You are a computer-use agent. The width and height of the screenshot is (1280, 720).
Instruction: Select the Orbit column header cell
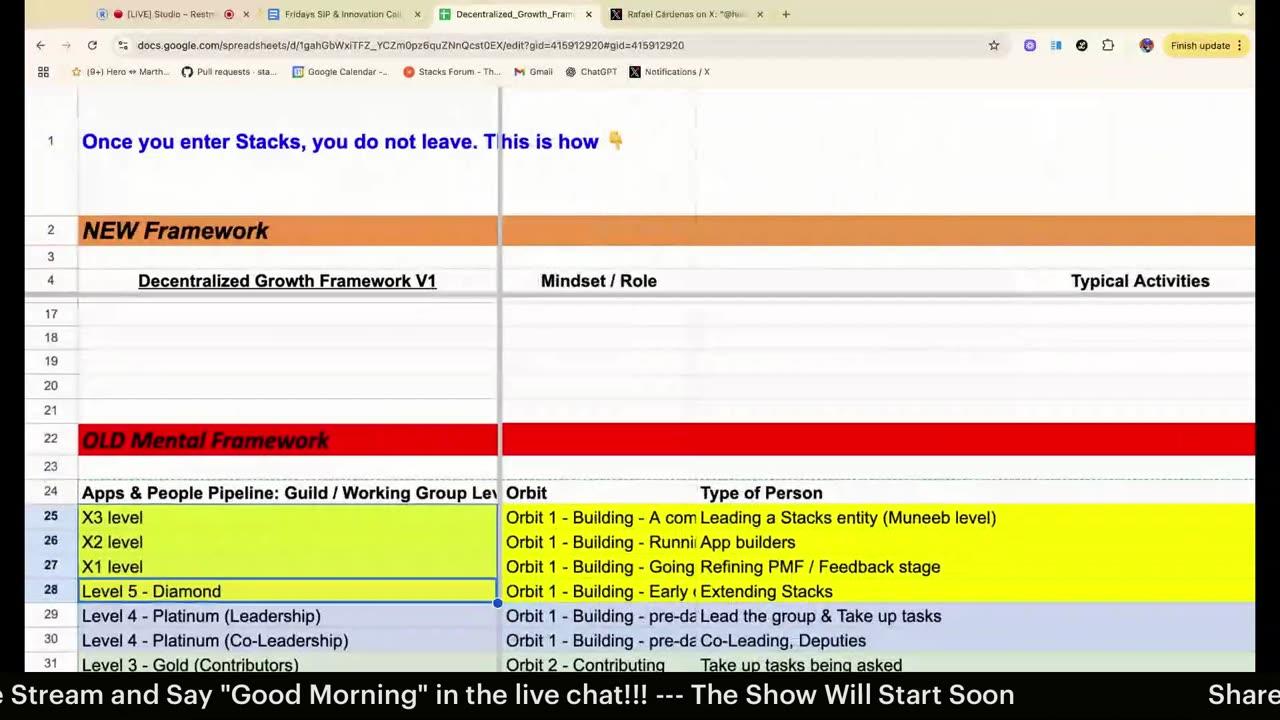point(599,493)
